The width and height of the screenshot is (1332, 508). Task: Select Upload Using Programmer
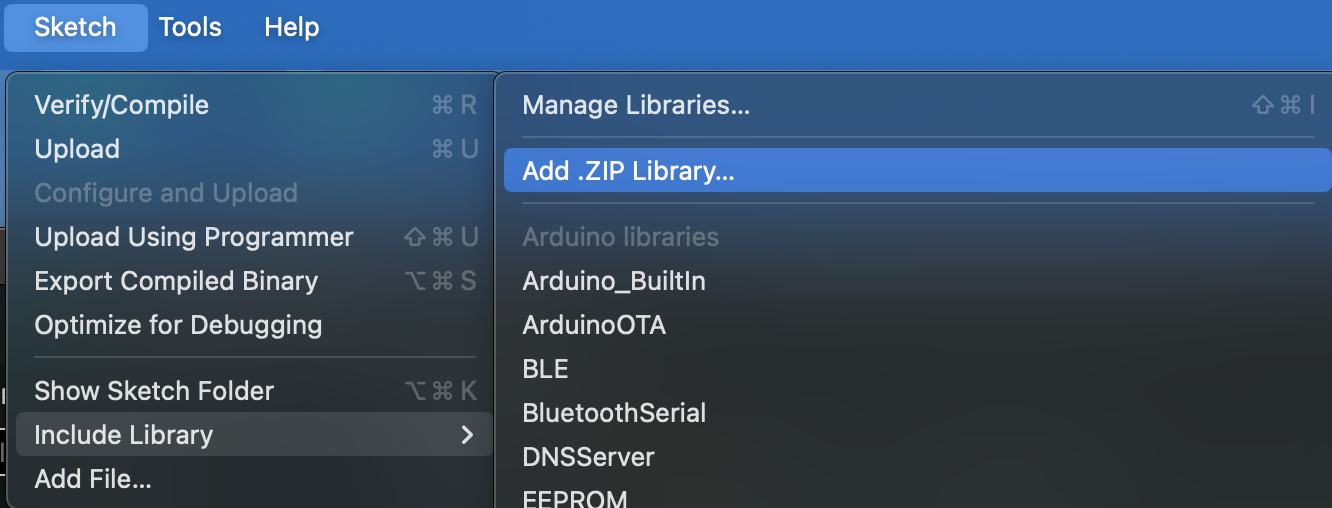click(x=194, y=237)
